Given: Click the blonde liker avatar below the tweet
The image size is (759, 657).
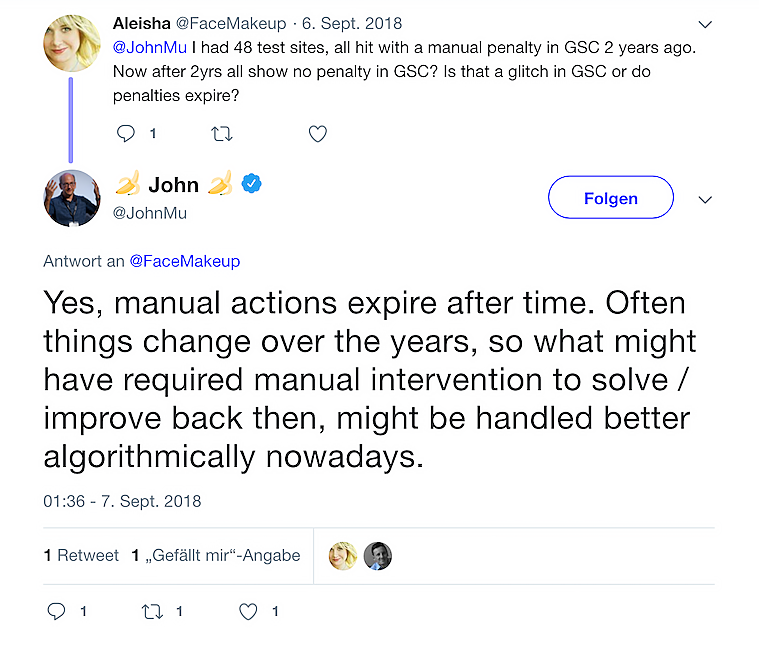Looking at the screenshot, I should (343, 556).
